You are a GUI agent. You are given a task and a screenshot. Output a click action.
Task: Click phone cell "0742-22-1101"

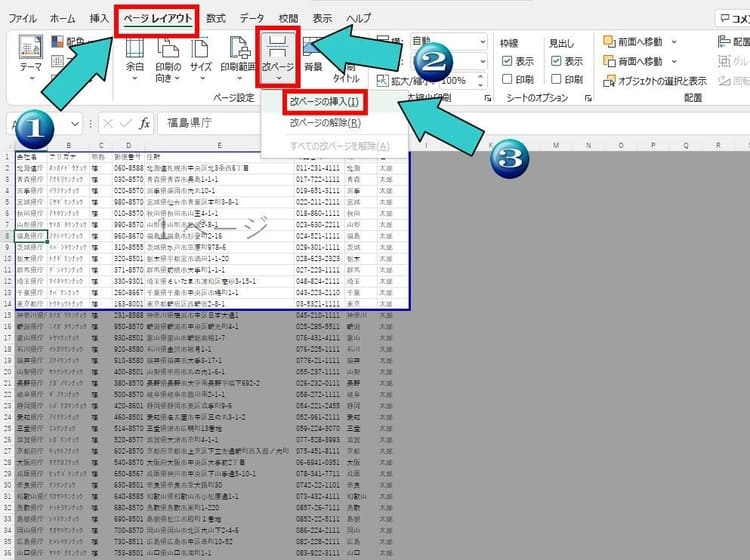pyautogui.click(x=318, y=484)
